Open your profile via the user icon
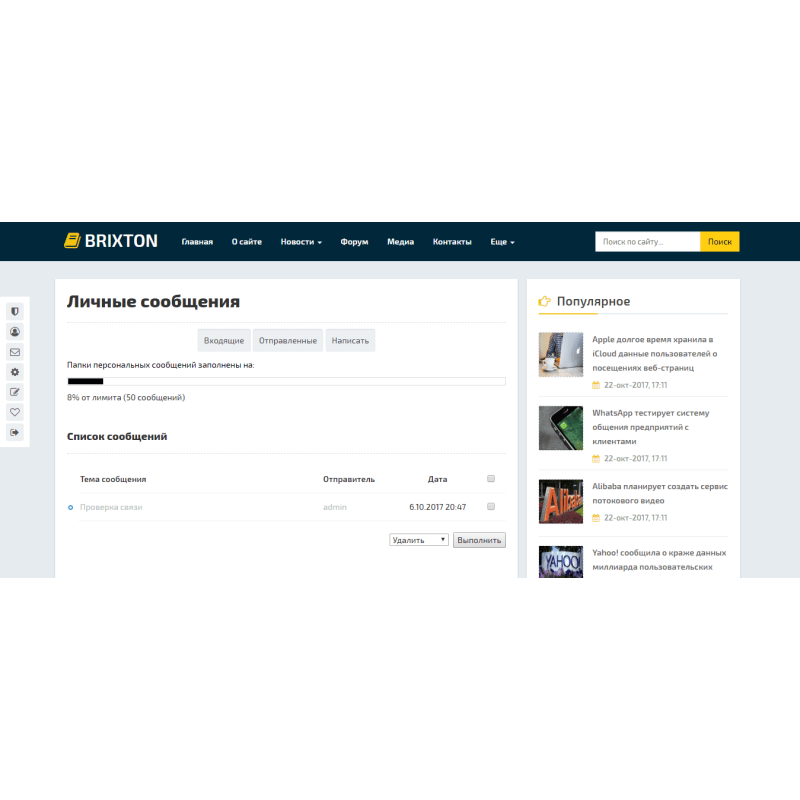The height and width of the screenshot is (800, 800). click(x=14, y=331)
